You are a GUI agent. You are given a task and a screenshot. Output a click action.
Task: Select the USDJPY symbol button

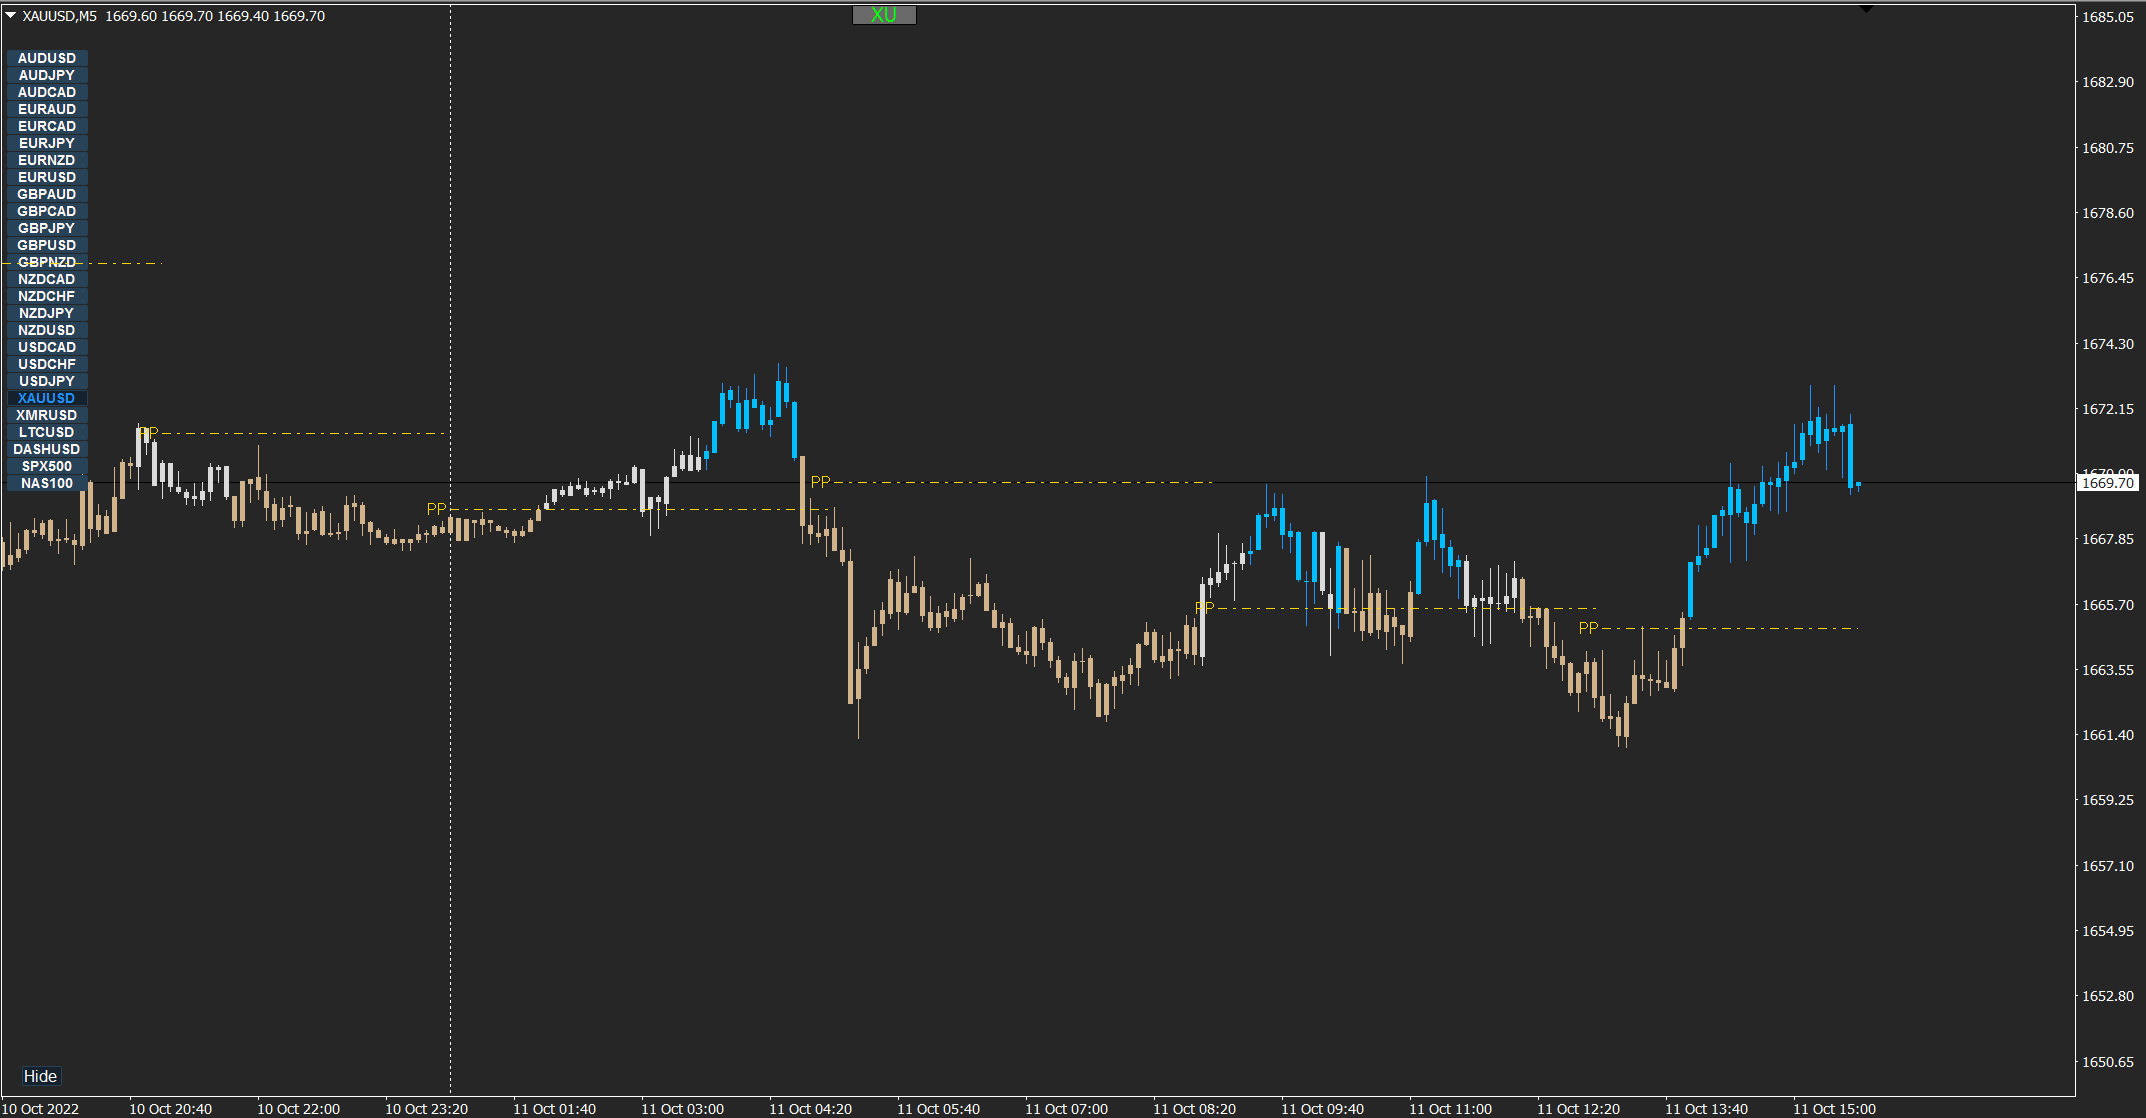pos(47,381)
